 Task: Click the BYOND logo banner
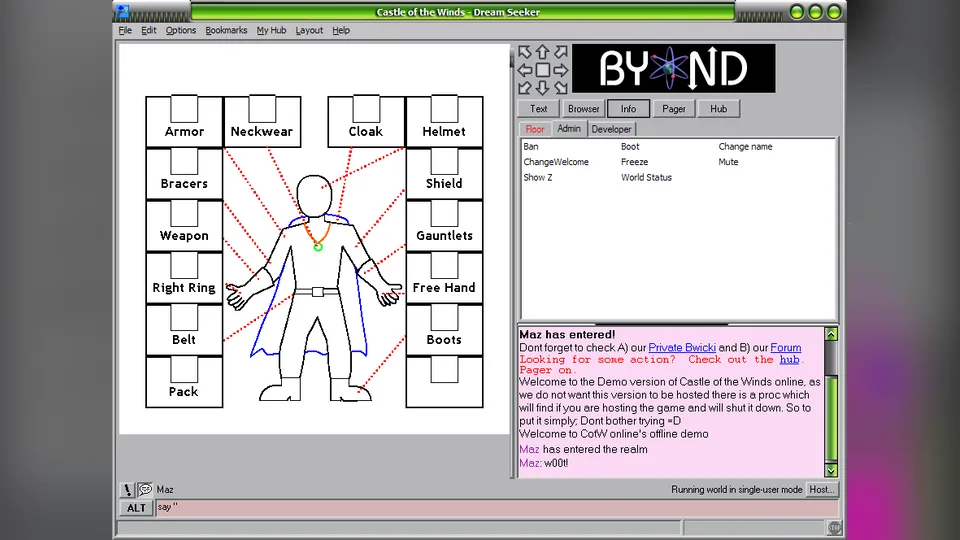673,68
